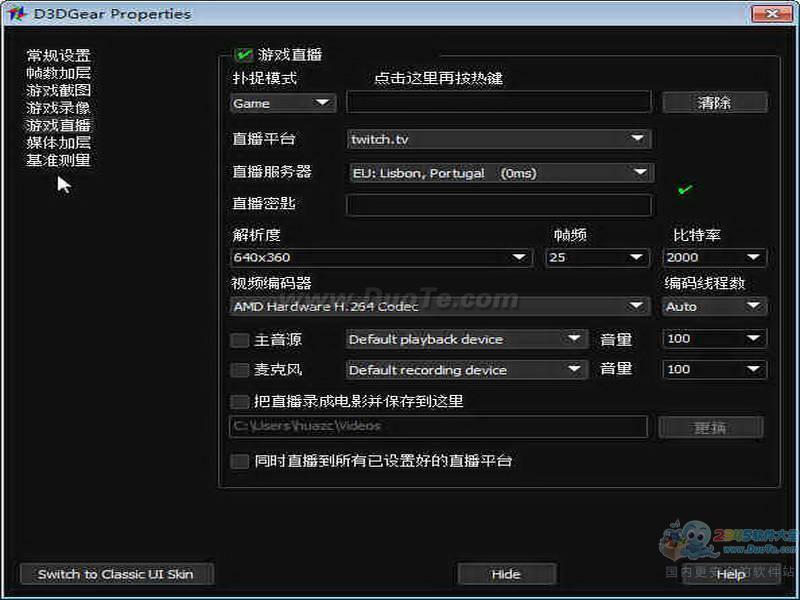Select 游戏直播 in the sidebar
Viewport: 800px width, 600px height.
point(58,125)
